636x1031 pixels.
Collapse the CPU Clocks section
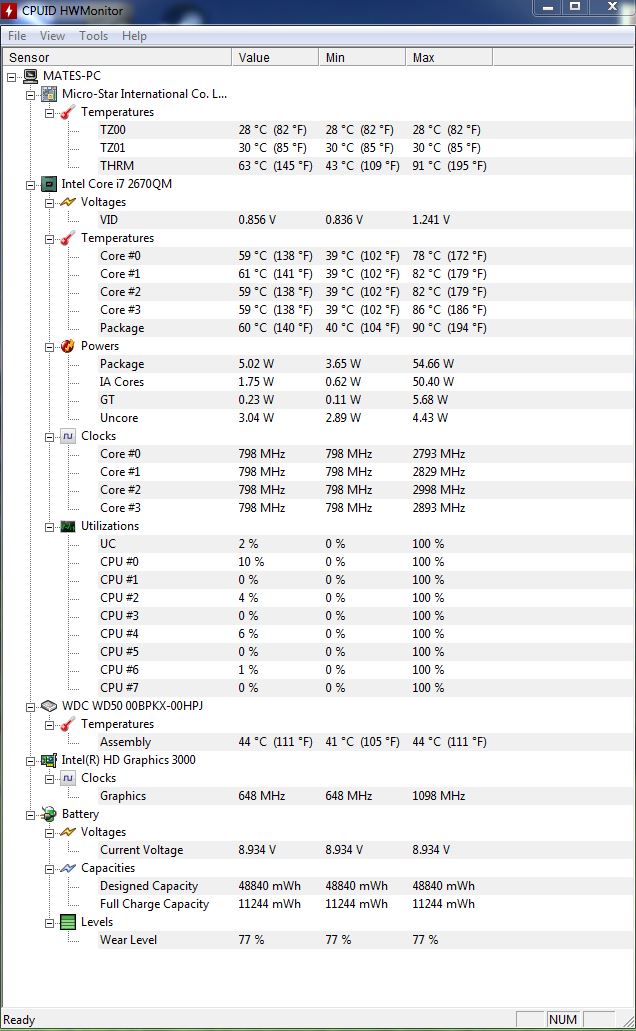point(49,436)
